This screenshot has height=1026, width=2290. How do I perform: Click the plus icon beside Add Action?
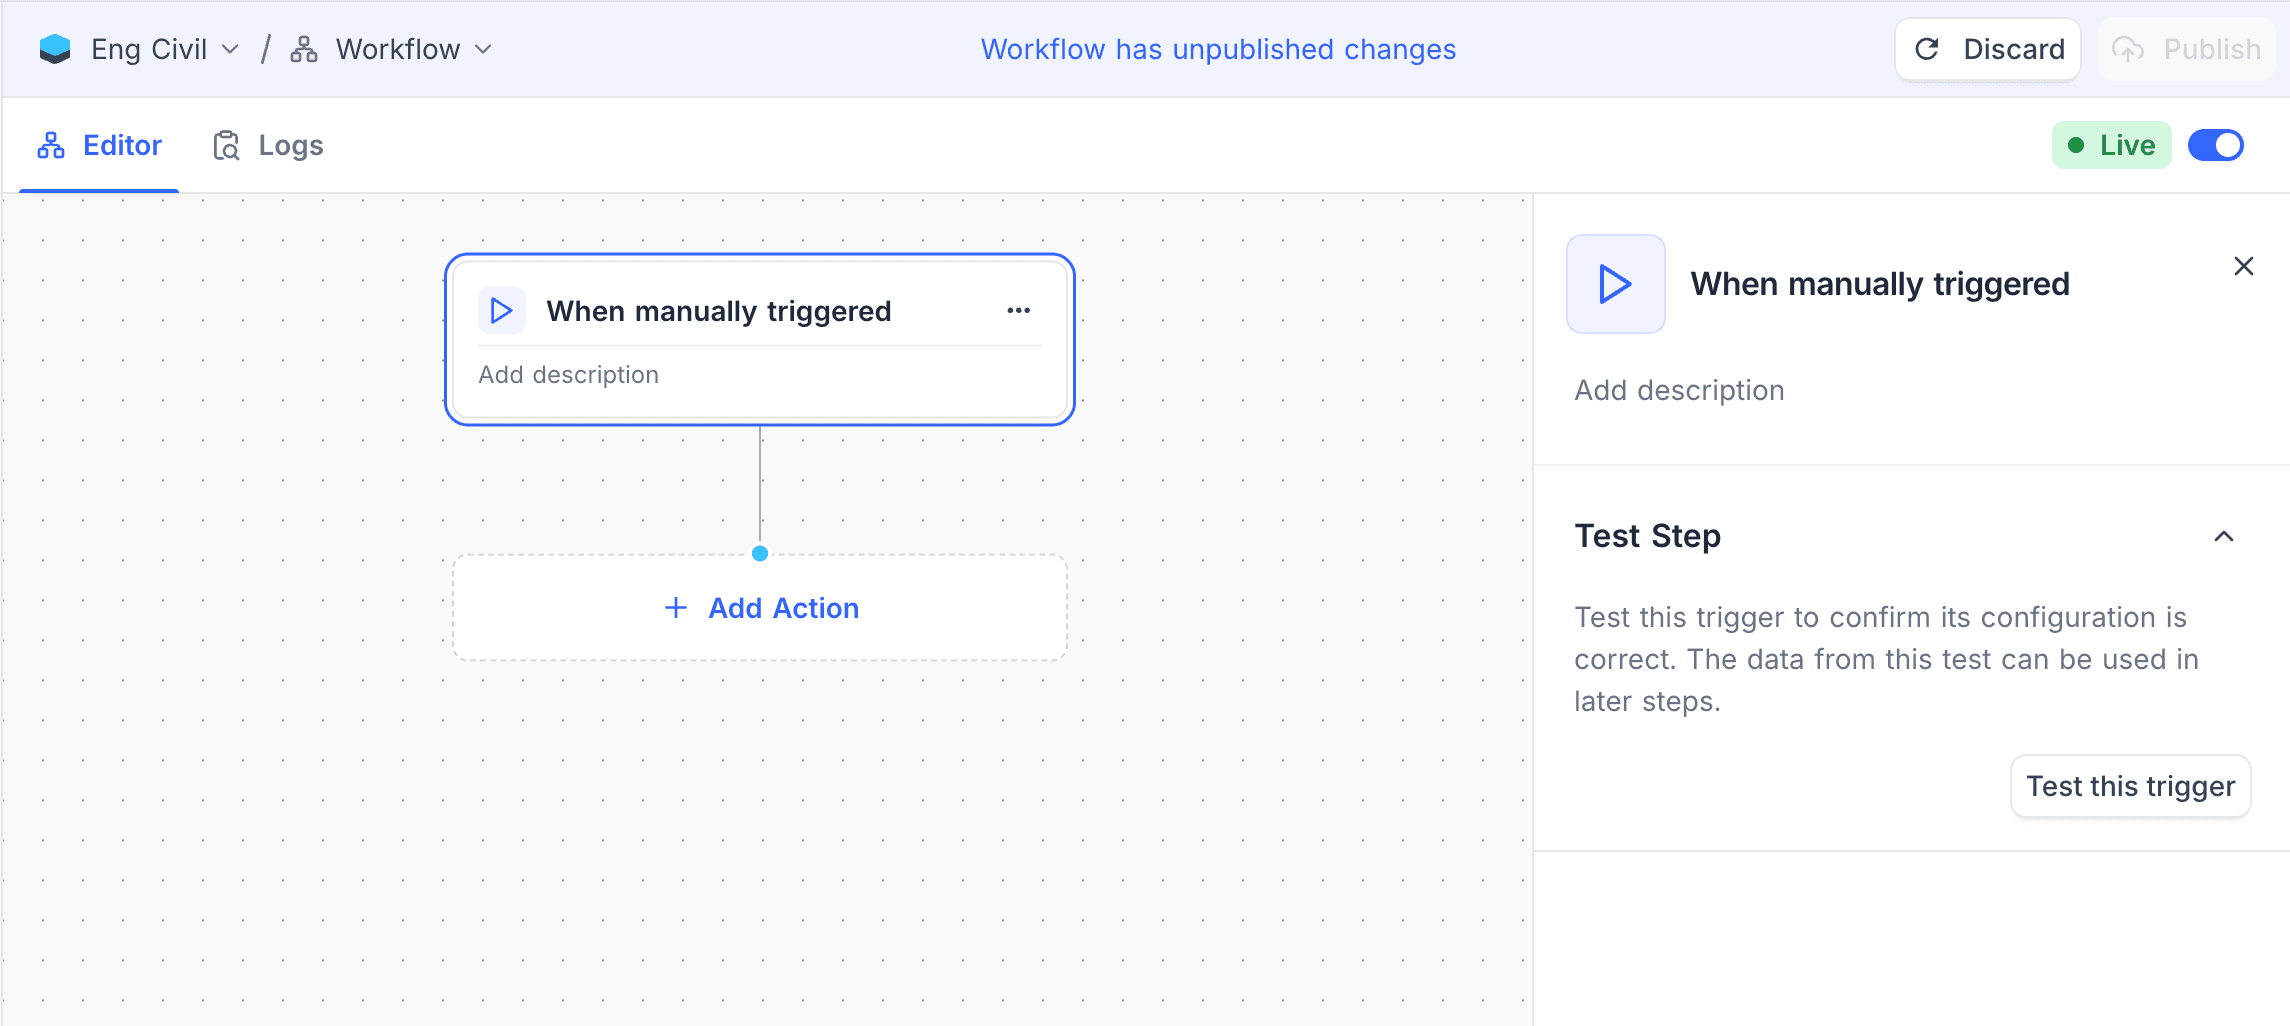[676, 608]
